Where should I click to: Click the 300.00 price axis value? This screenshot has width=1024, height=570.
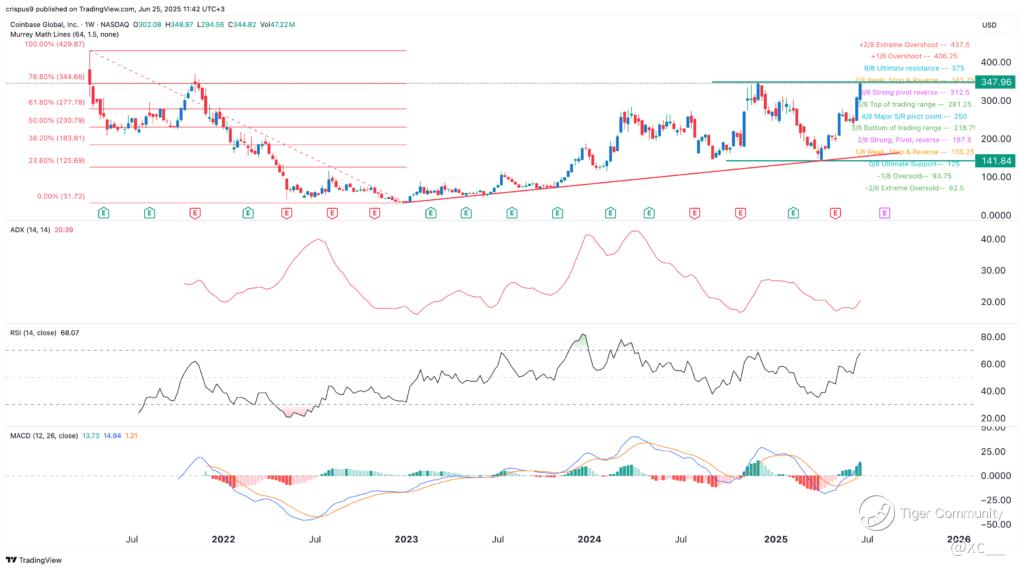[996, 101]
